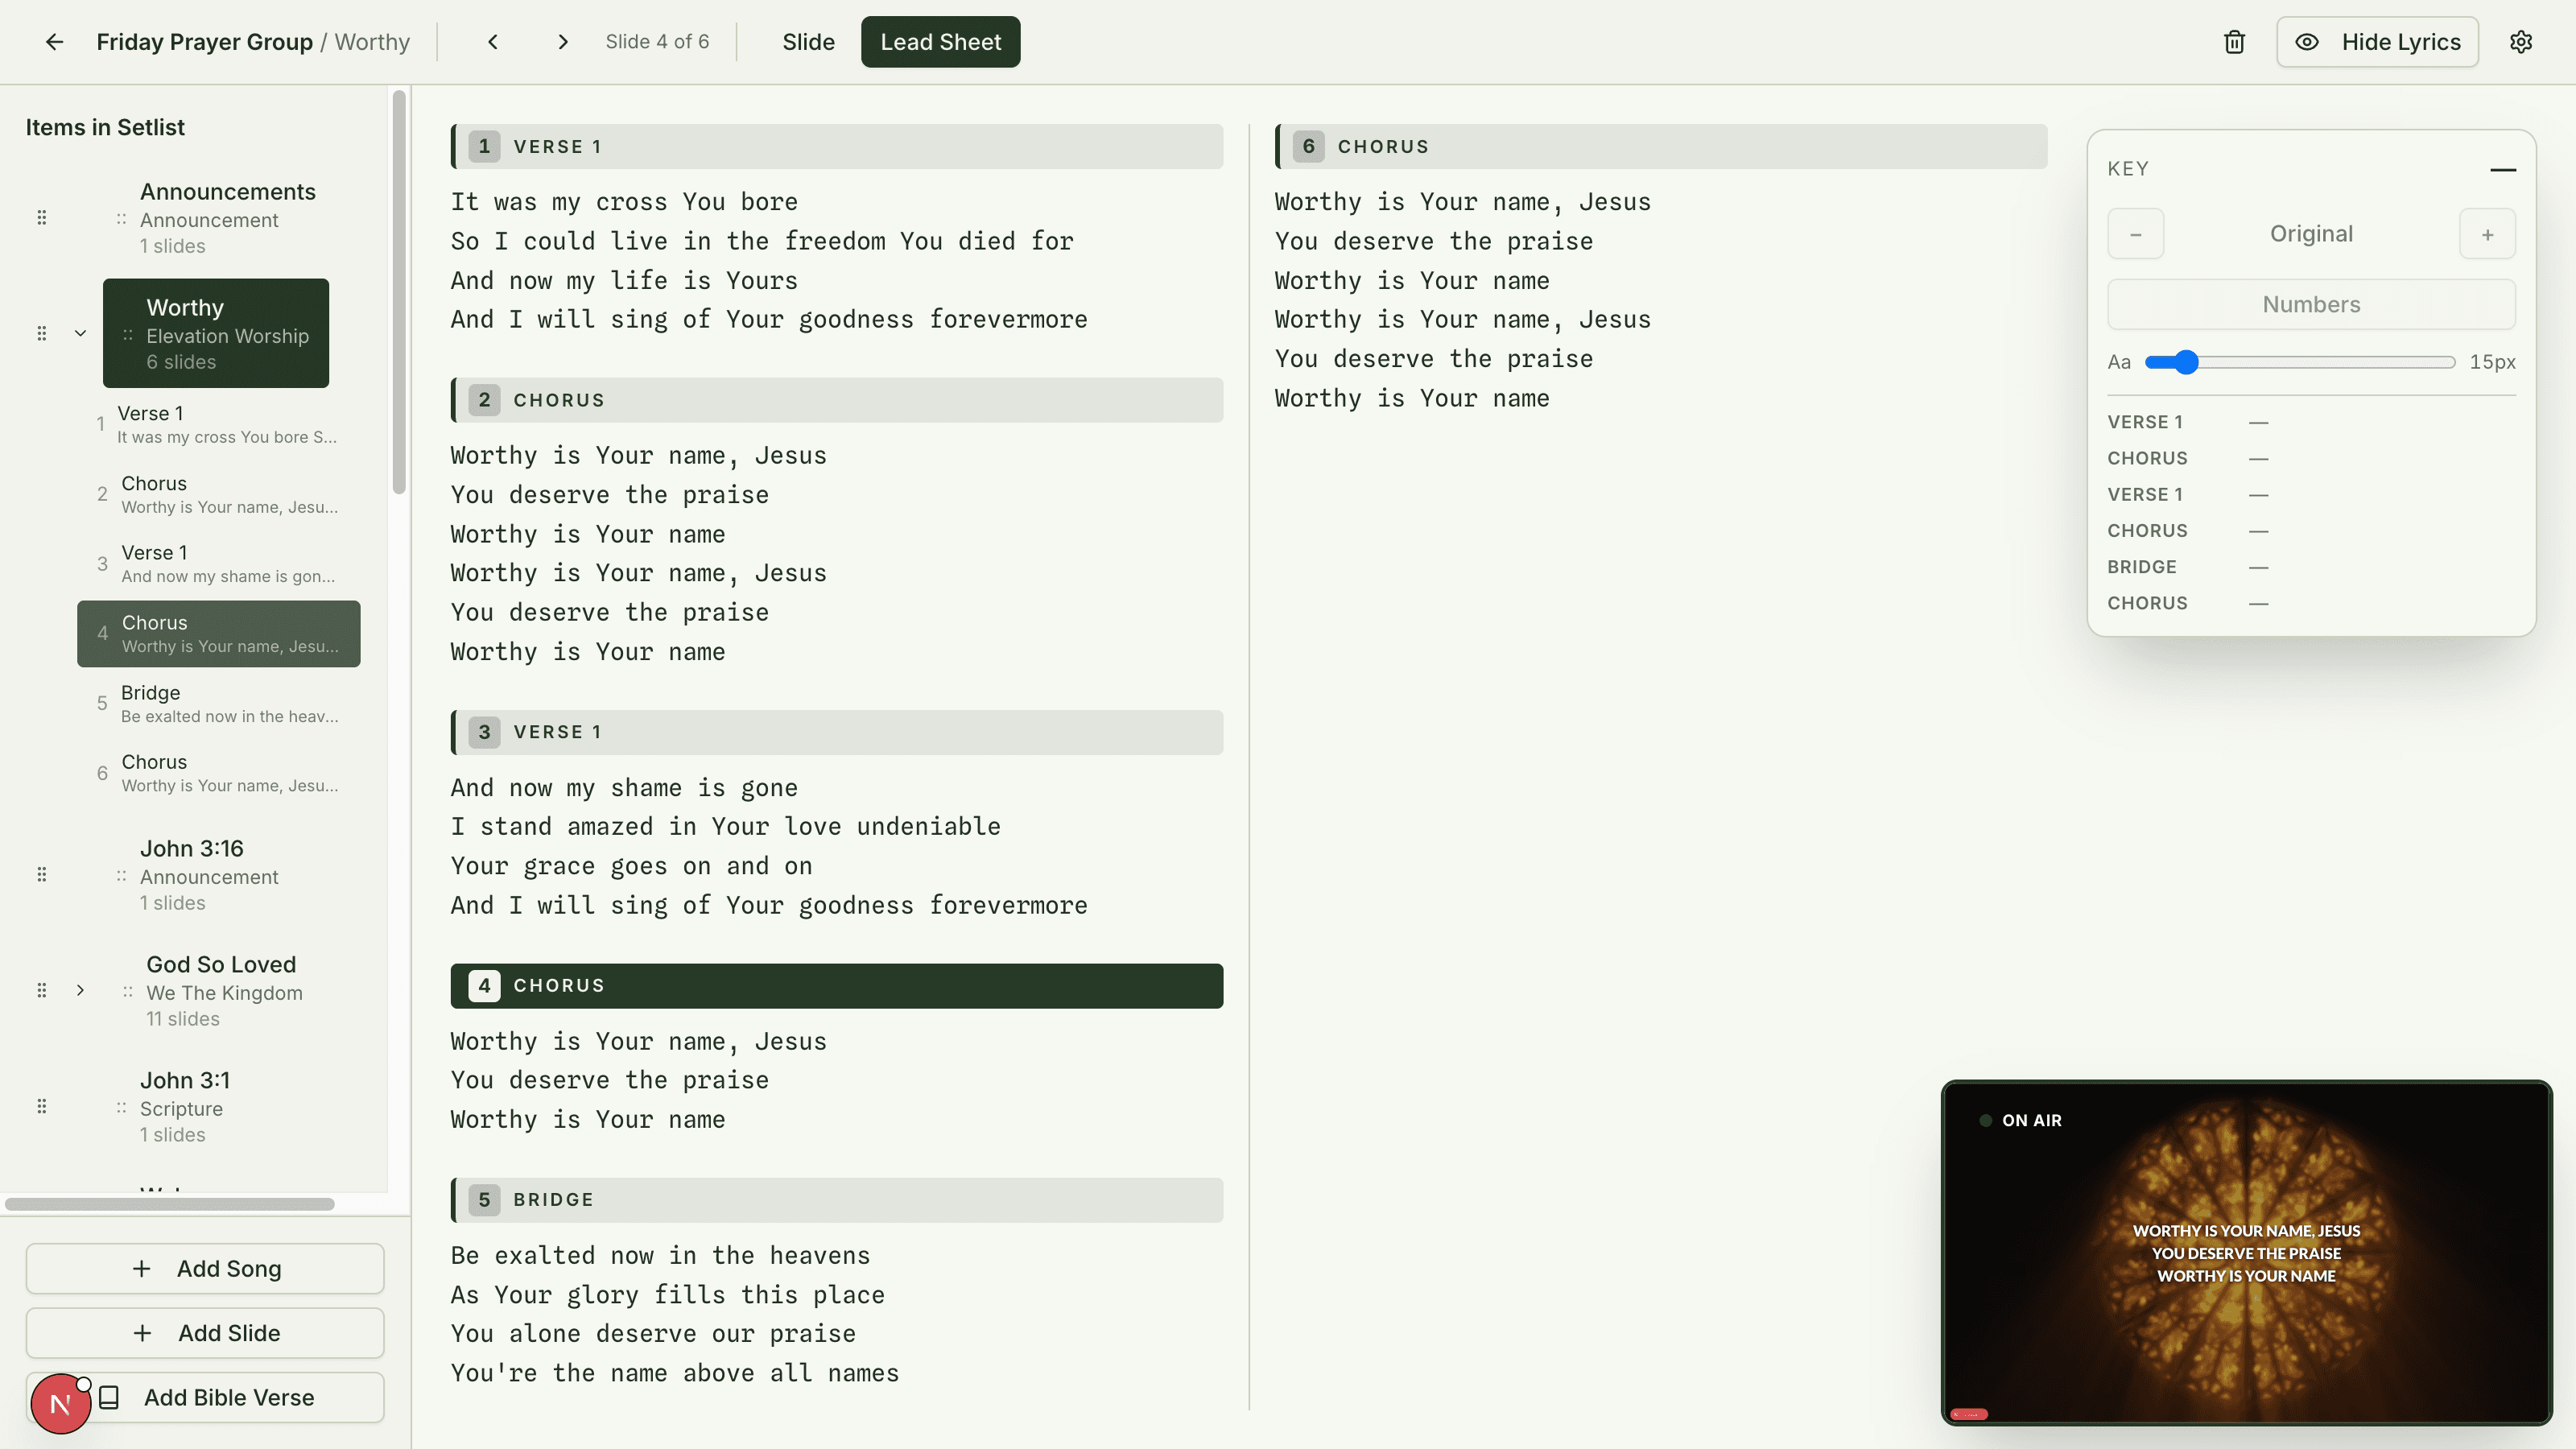Viewport: 2576px width, 1449px height.
Task: Click the Add Slide plus icon
Action: tap(142, 1333)
